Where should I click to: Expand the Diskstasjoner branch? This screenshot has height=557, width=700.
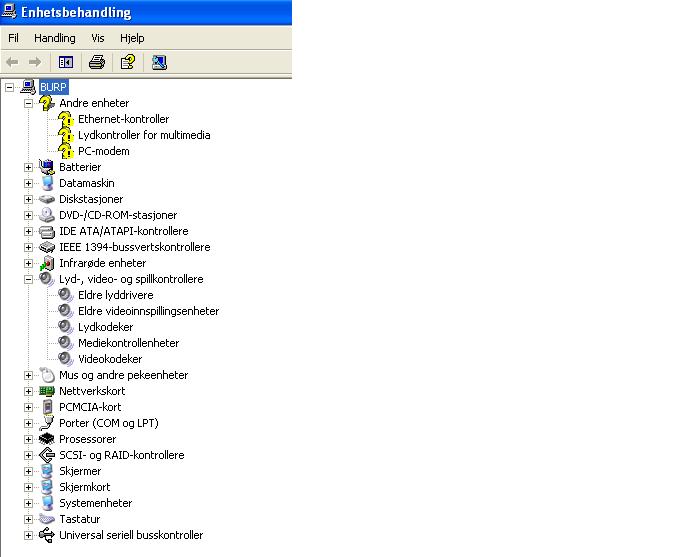point(29,200)
